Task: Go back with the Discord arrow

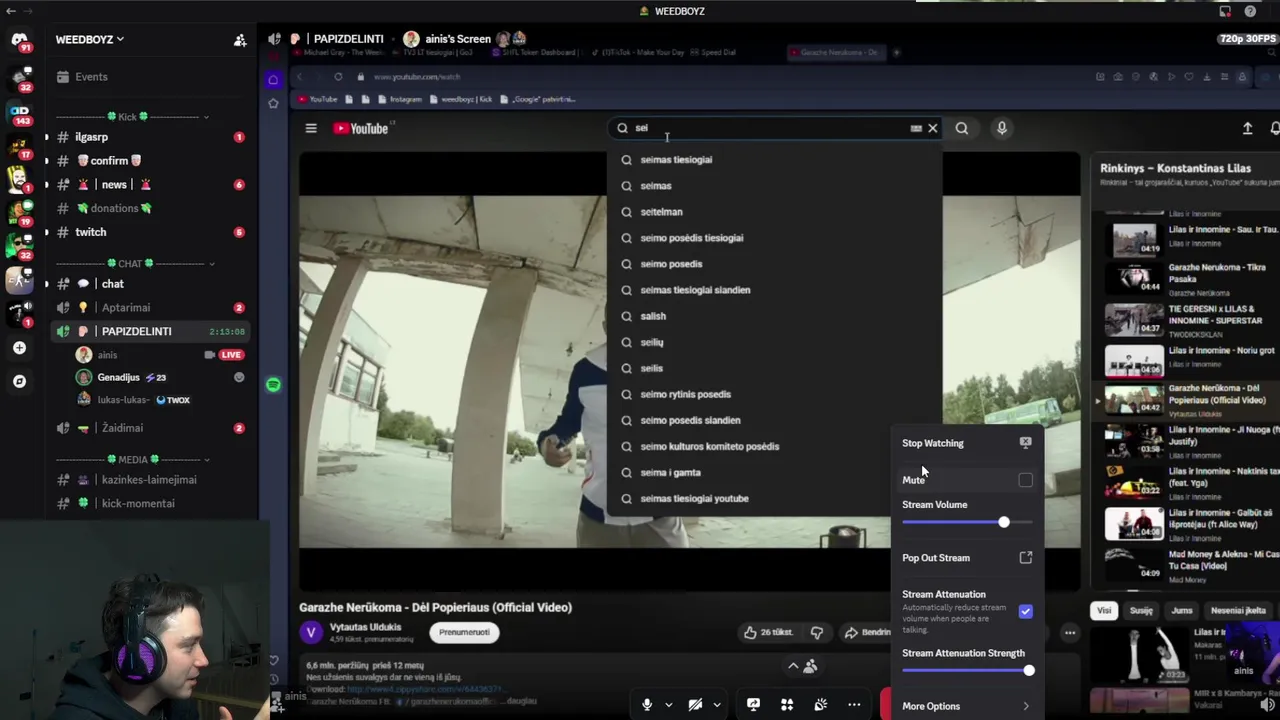Action: (x=10, y=11)
